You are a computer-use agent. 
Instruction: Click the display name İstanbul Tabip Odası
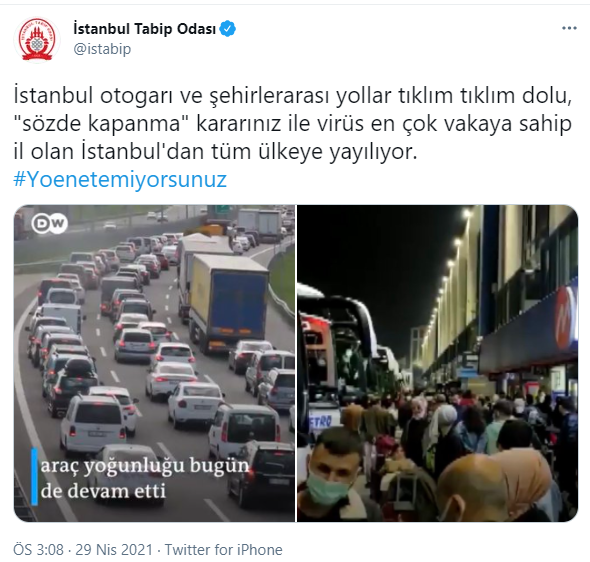click(144, 29)
